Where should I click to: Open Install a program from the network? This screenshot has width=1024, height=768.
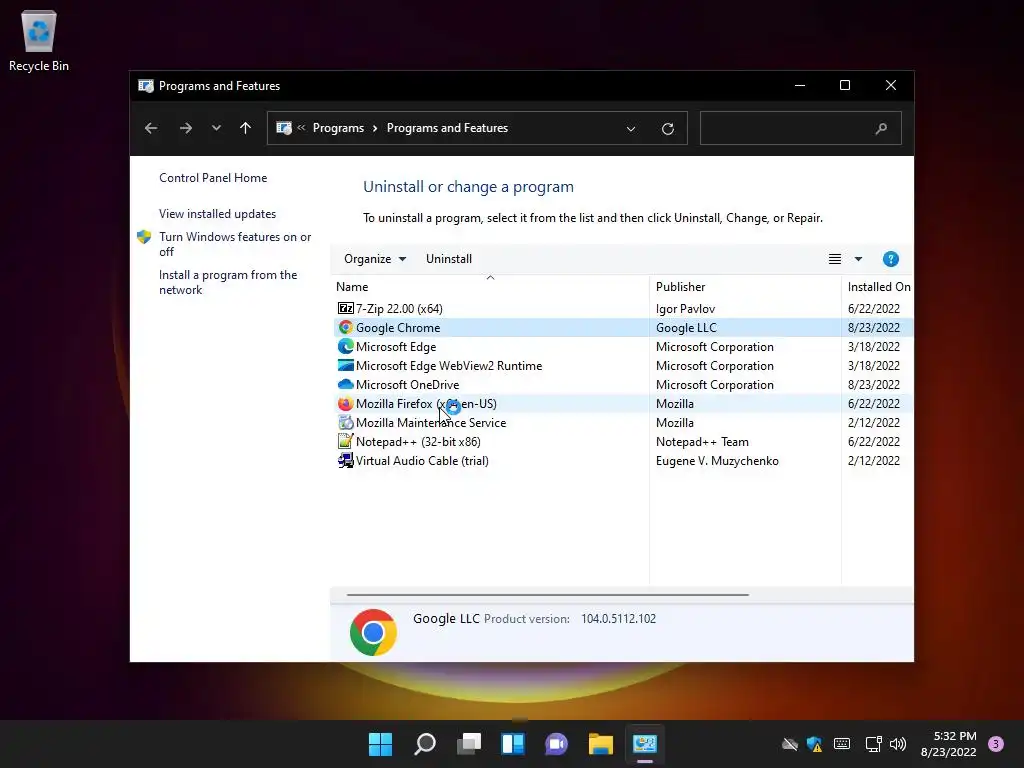pyautogui.click(x=228, y=282)
